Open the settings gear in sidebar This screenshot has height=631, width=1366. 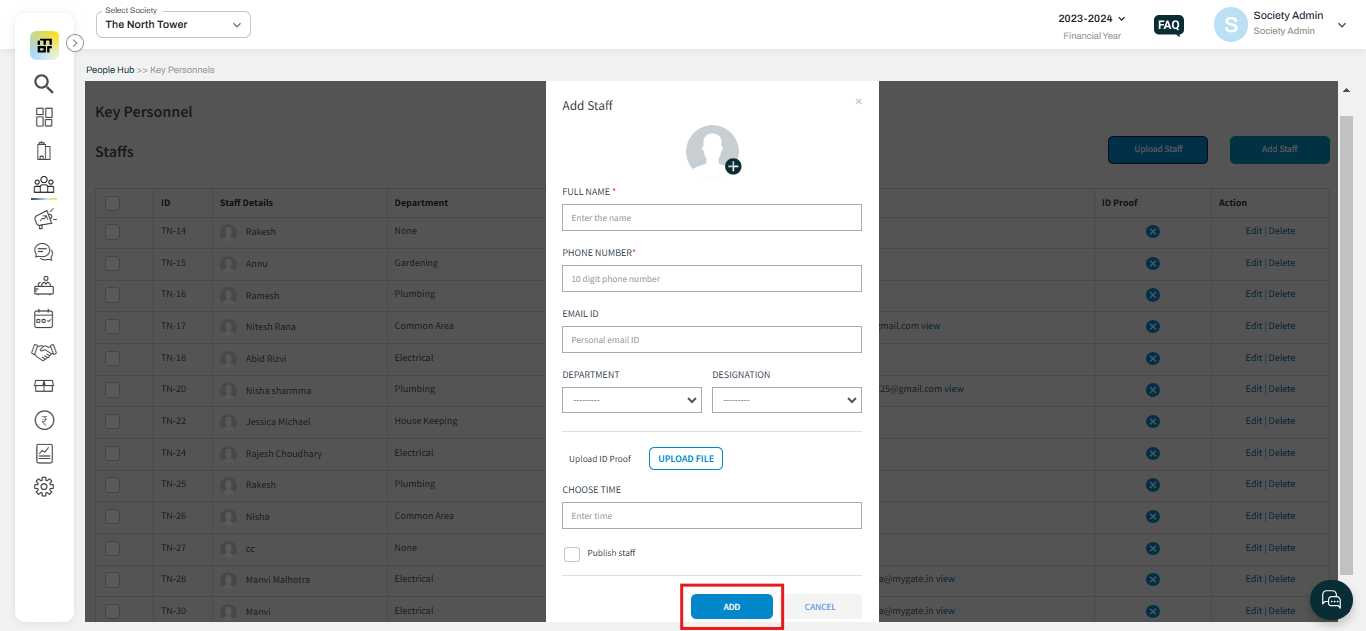click(44, 487)
